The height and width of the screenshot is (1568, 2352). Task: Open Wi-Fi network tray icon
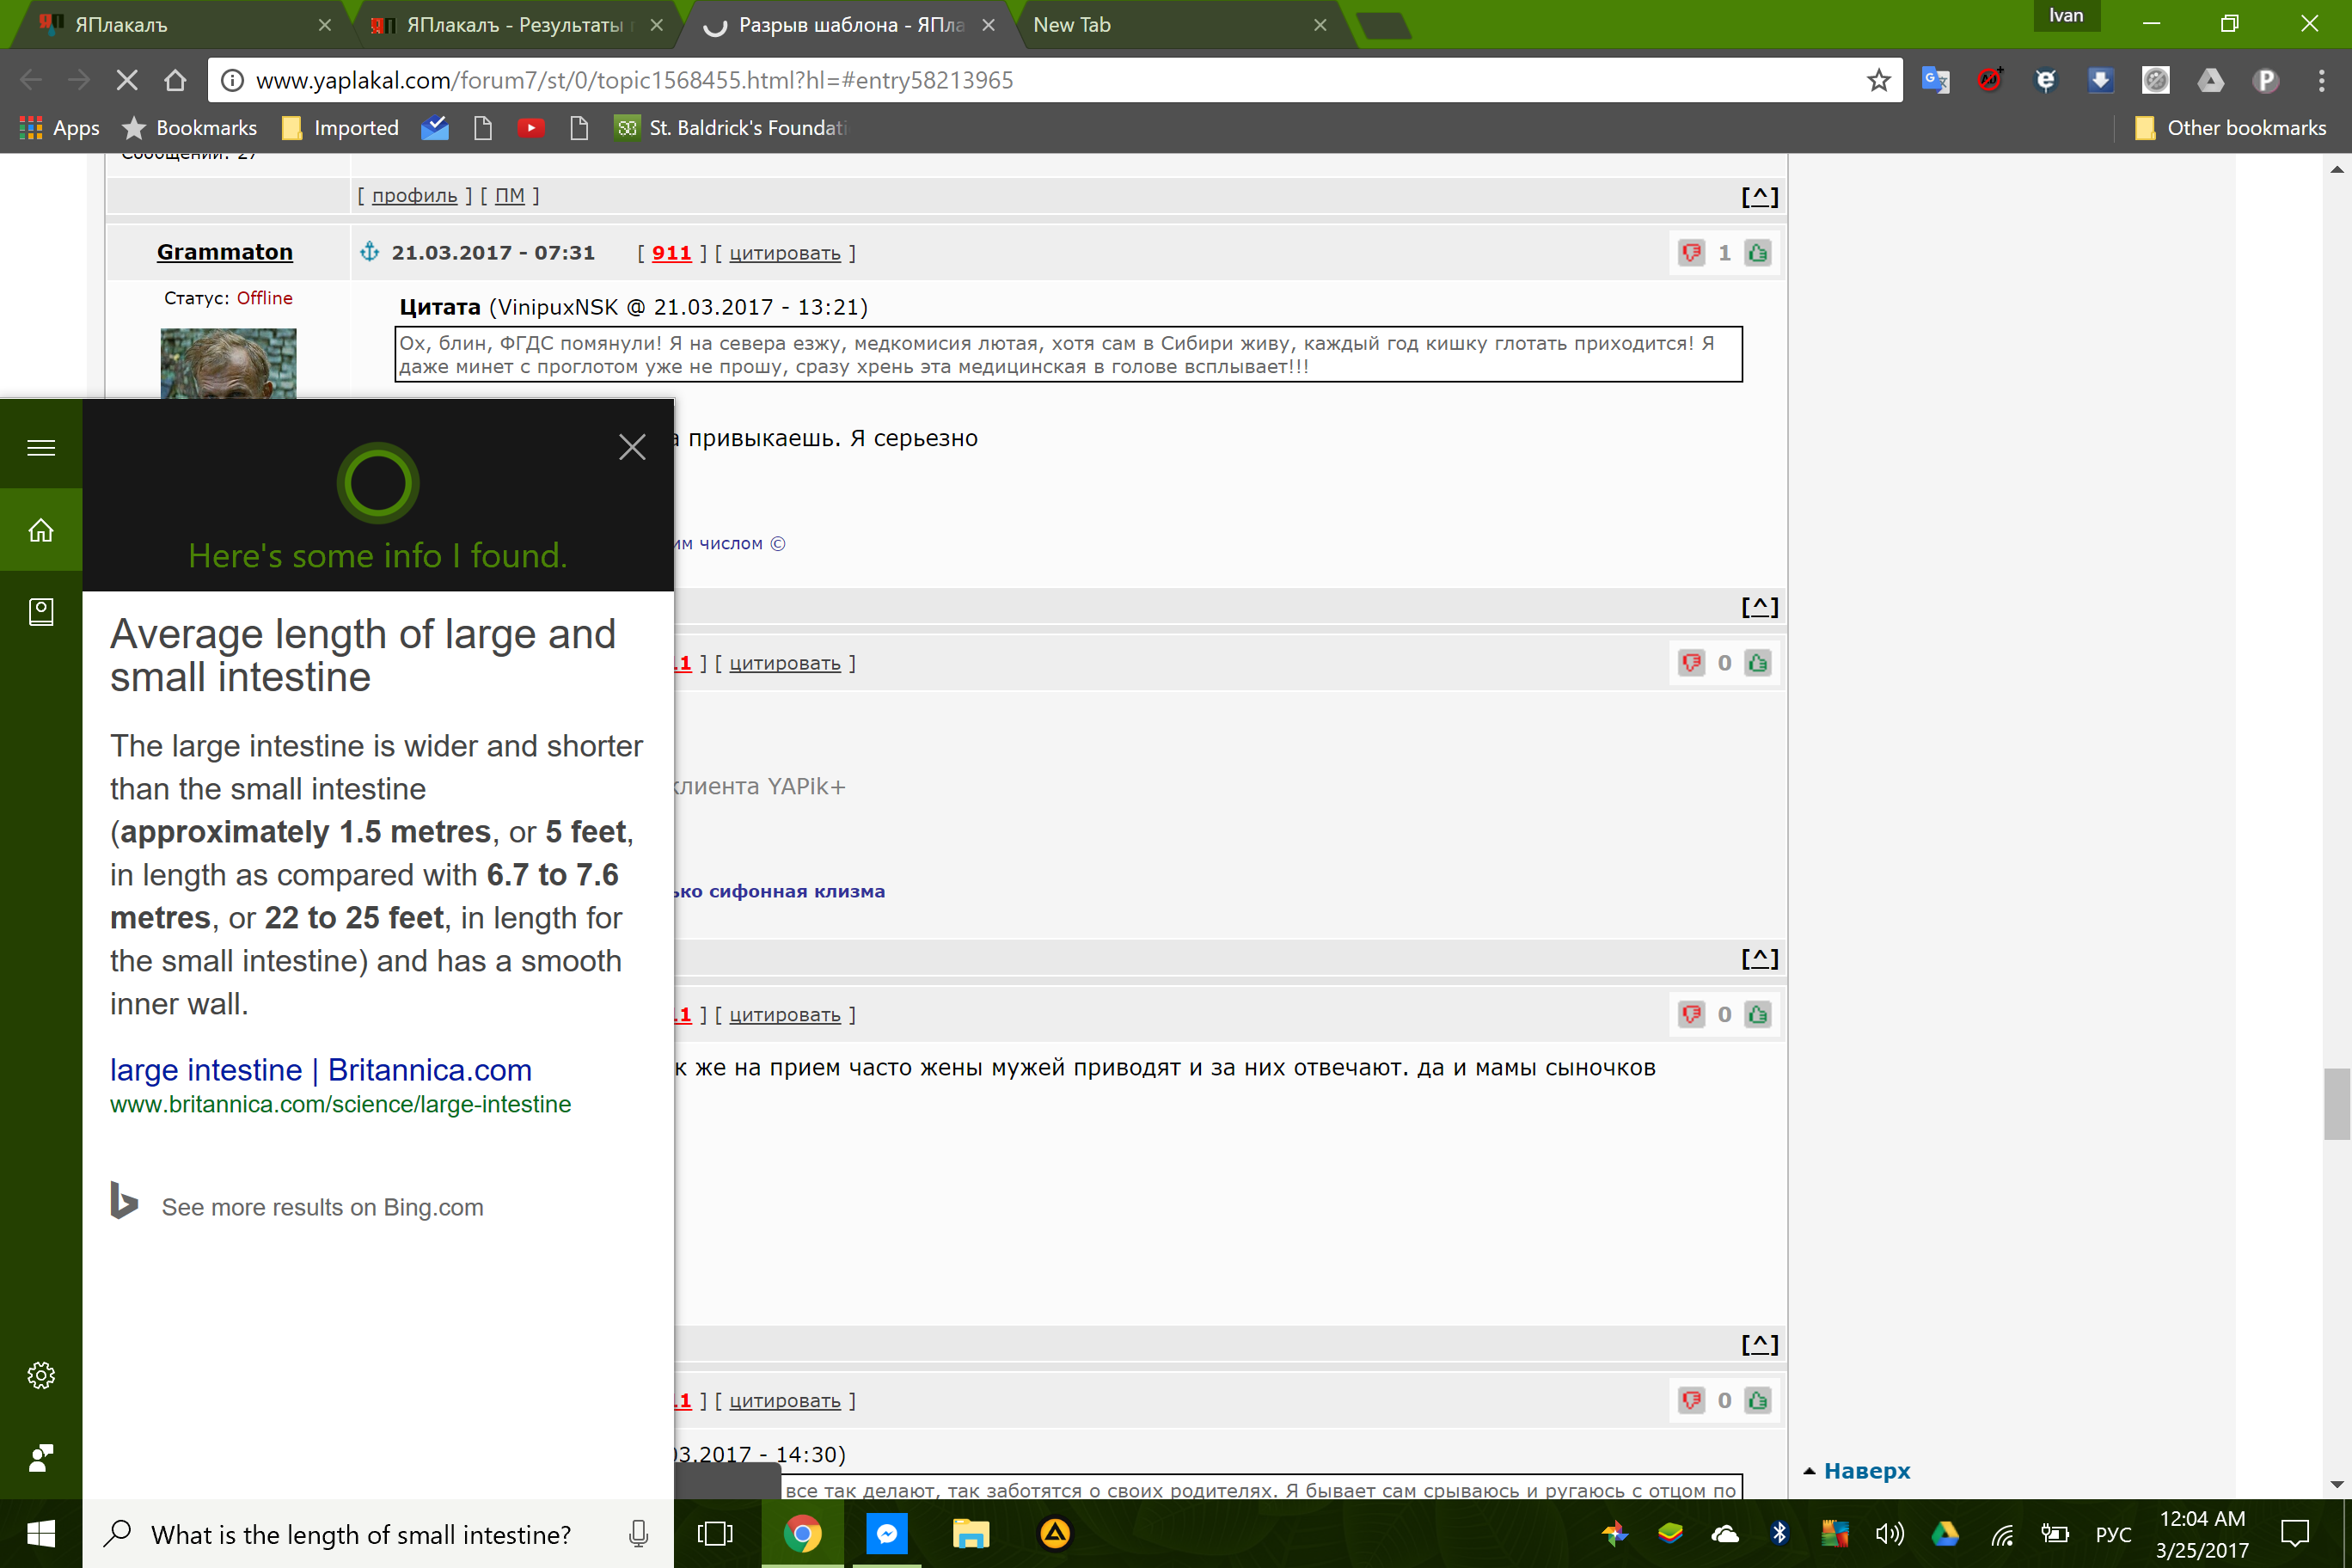pos(2002,1535)
